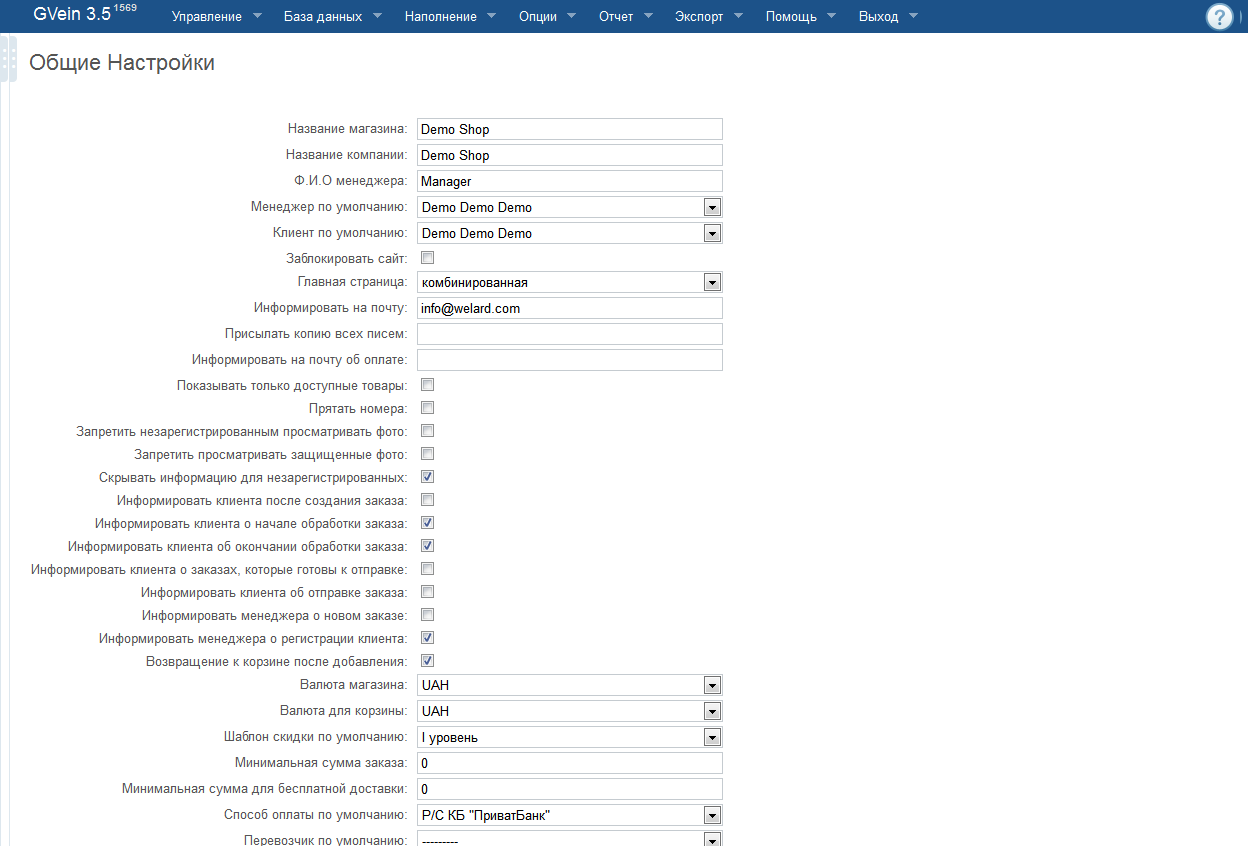Image resolution: width=1248 pixels, height=846 pixels.
Task: Click the left sidebar panel grip handle
Action: pos(4,60)
